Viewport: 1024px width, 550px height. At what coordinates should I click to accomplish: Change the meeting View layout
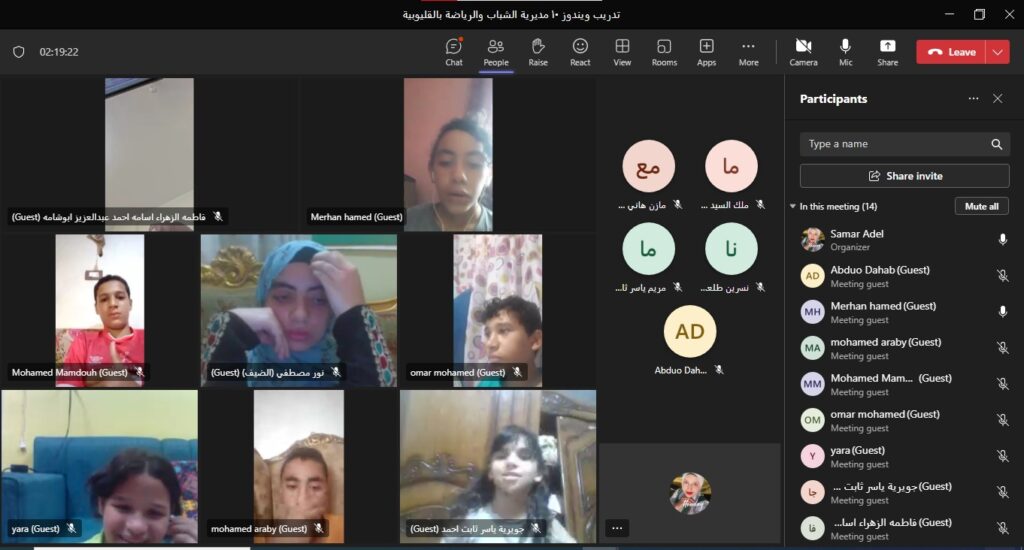622,52
